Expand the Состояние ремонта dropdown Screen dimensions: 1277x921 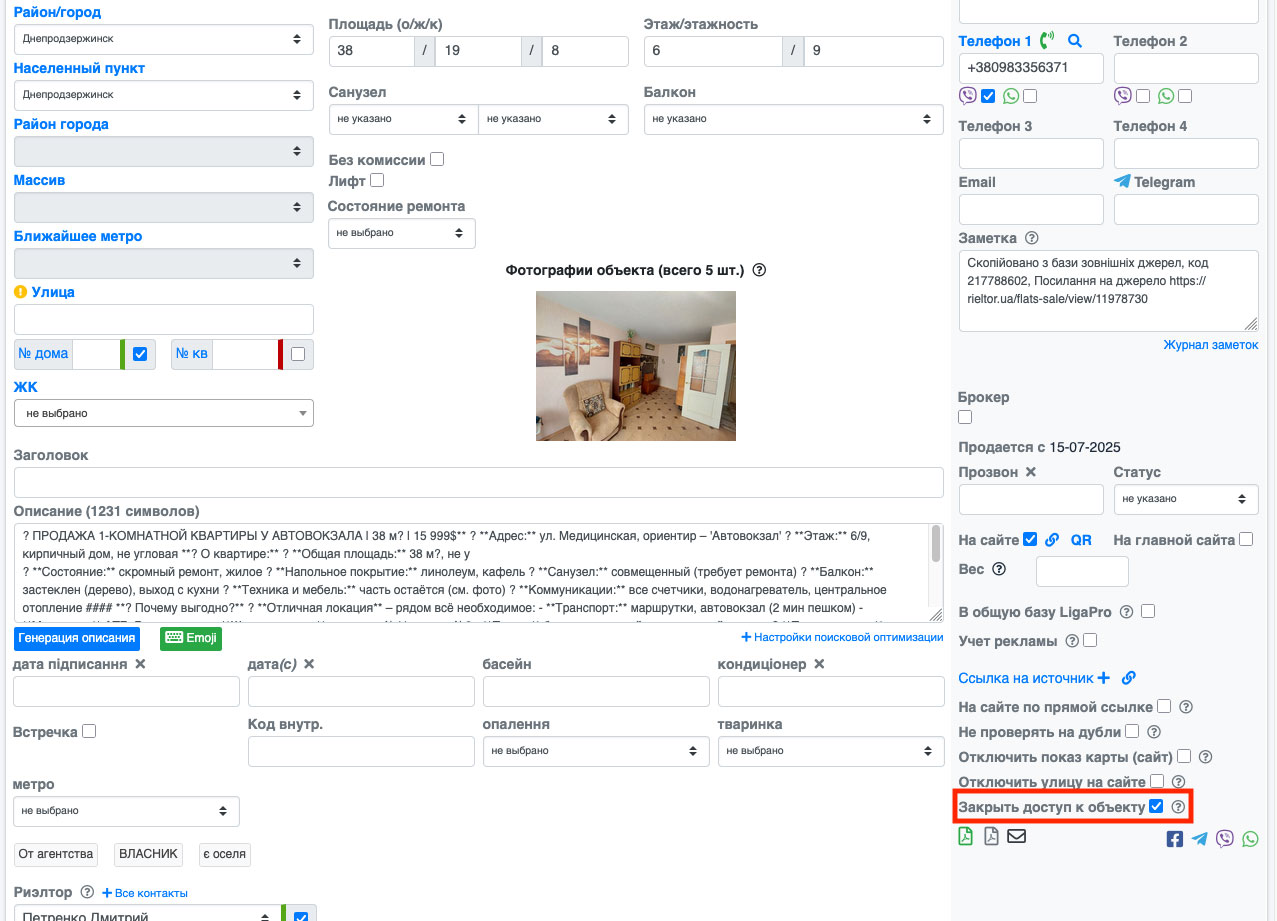pos(401,233)
